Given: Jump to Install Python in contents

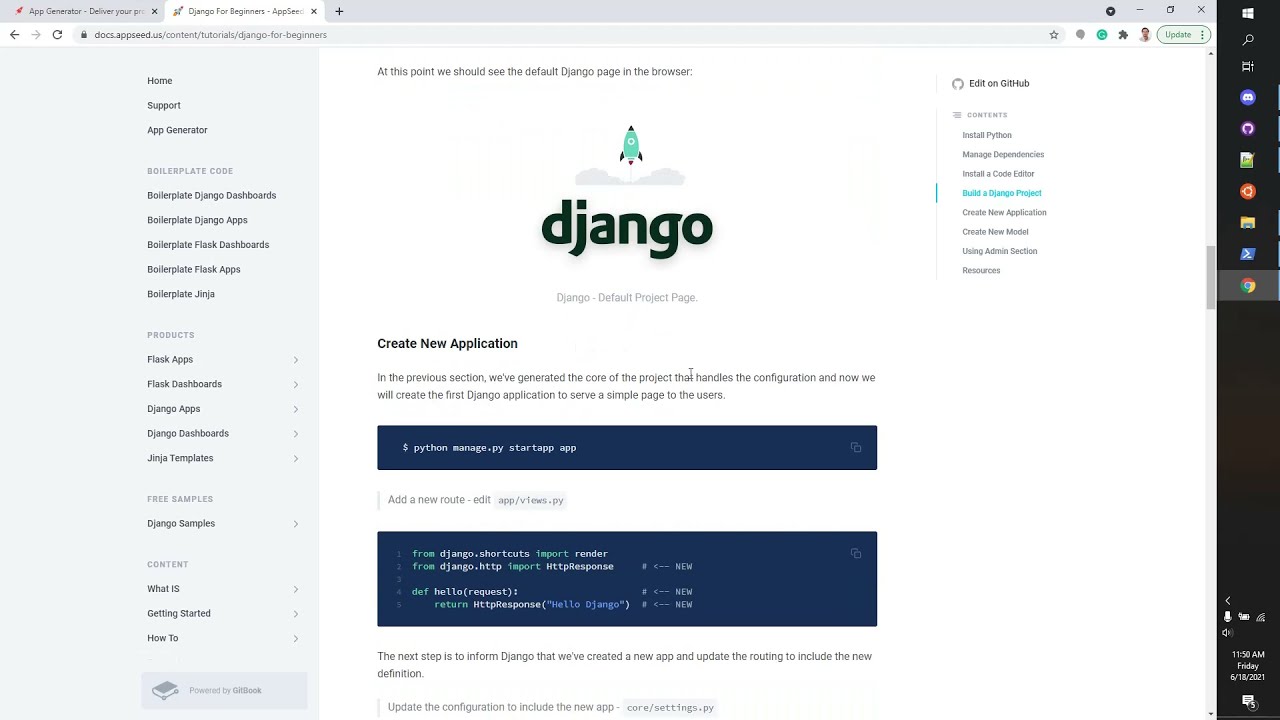Looking at the screenshot, I should tap(987, 135).
